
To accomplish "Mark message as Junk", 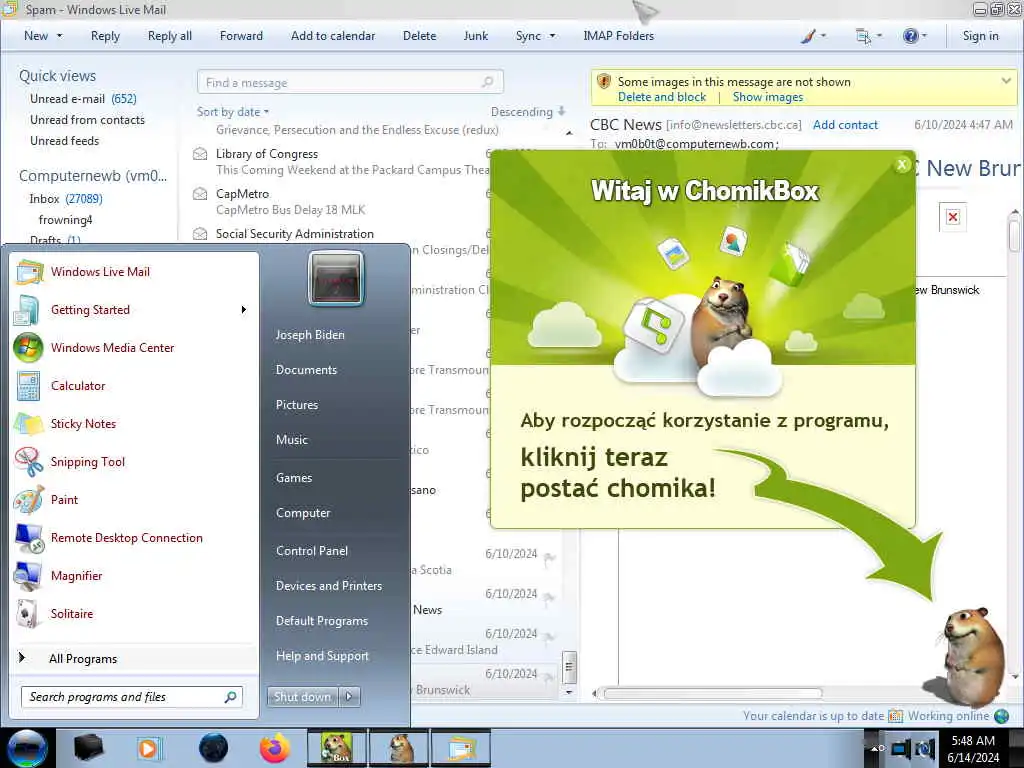I will point(475,36).
